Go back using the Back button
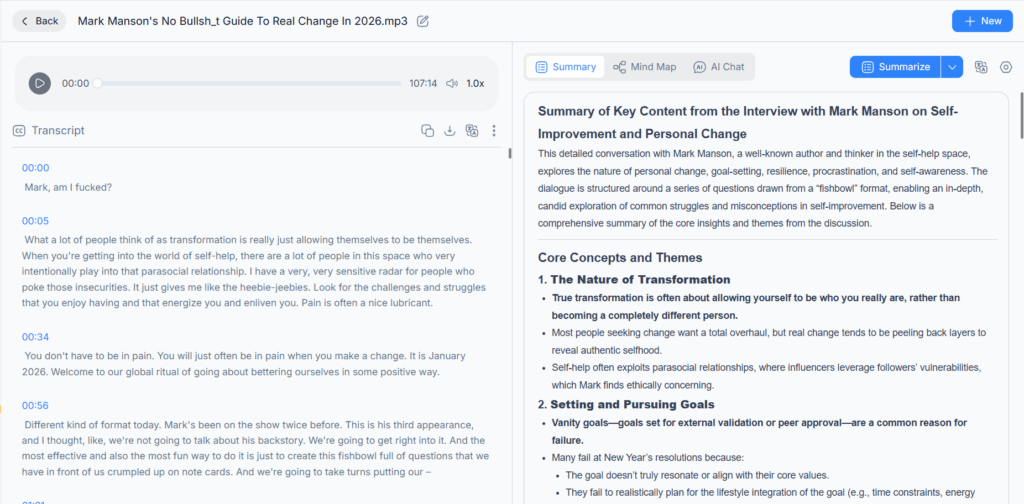 pos(38,21)
